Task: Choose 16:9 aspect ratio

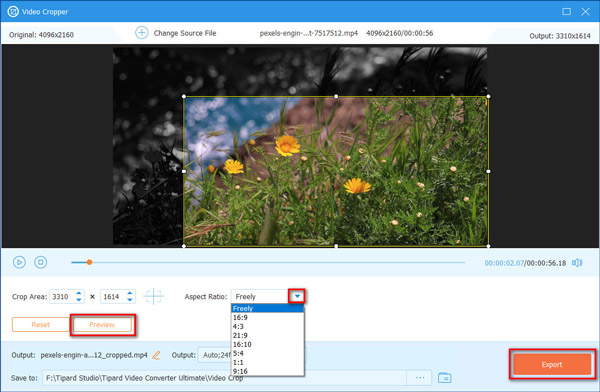Action: click(267, 317)
